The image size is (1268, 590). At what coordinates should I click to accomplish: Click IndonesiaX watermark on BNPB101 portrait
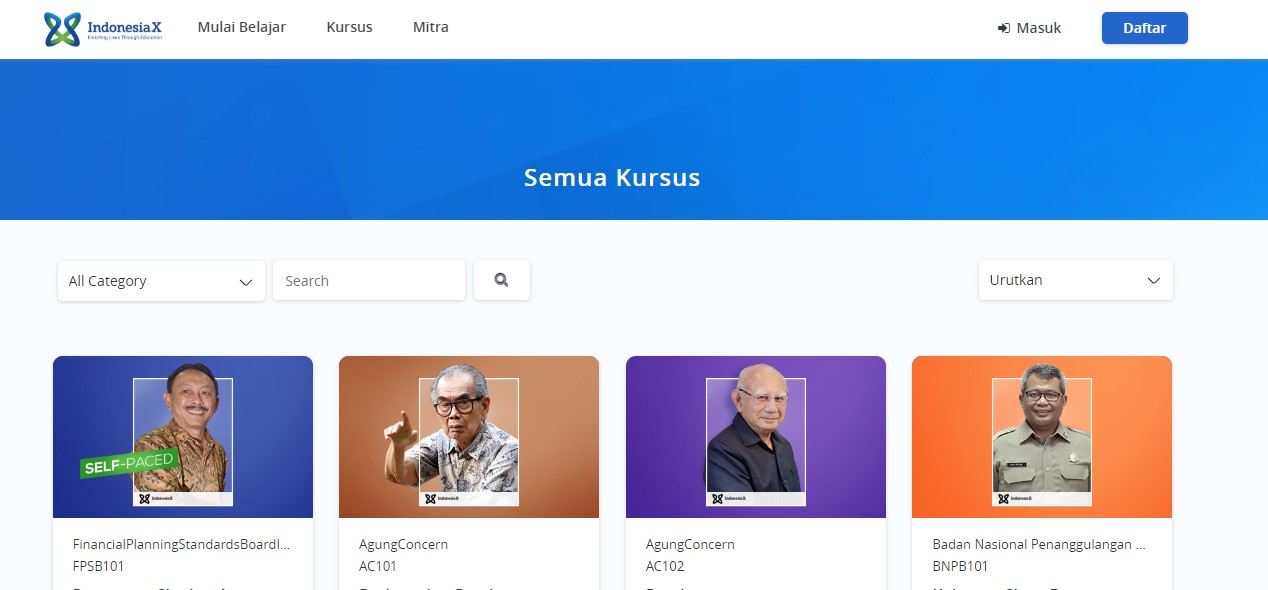[x=1014, y=498]
